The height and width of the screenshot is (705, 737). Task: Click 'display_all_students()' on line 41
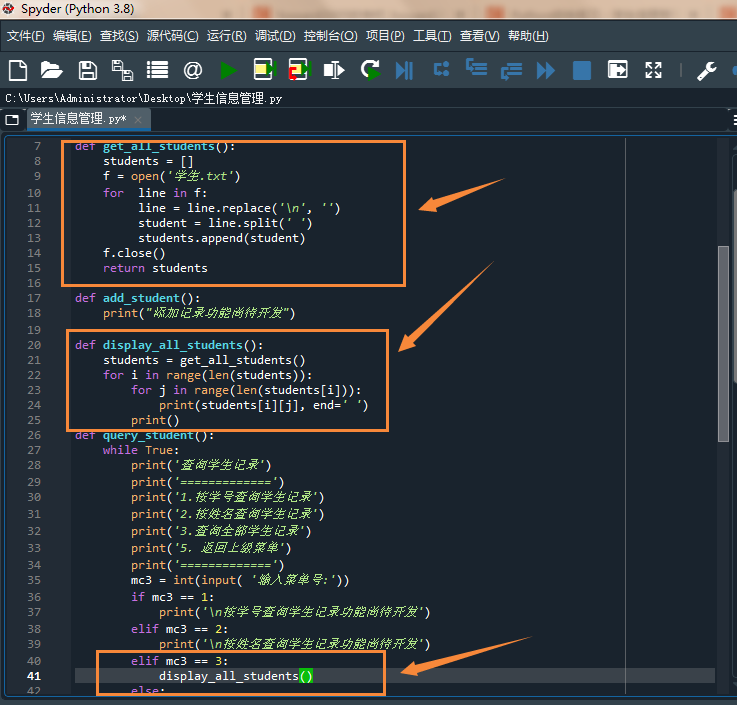pos(235,676)
